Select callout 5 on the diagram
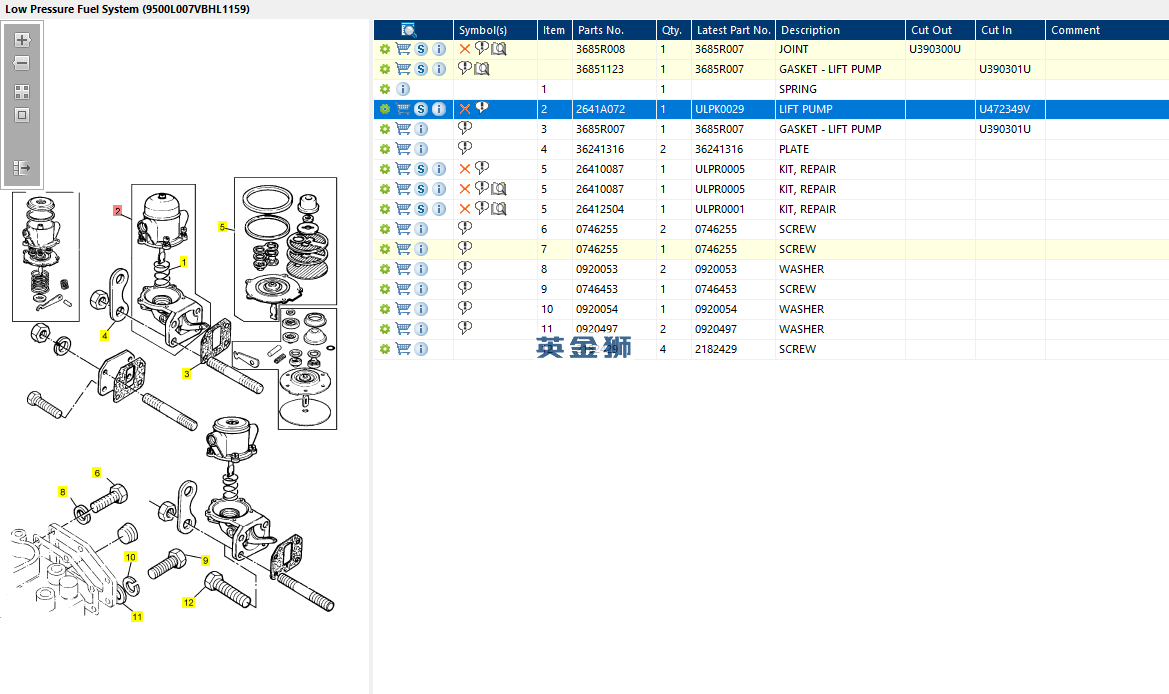The width and height of the screenshot is (1169, 694). (x=222, y=227)
